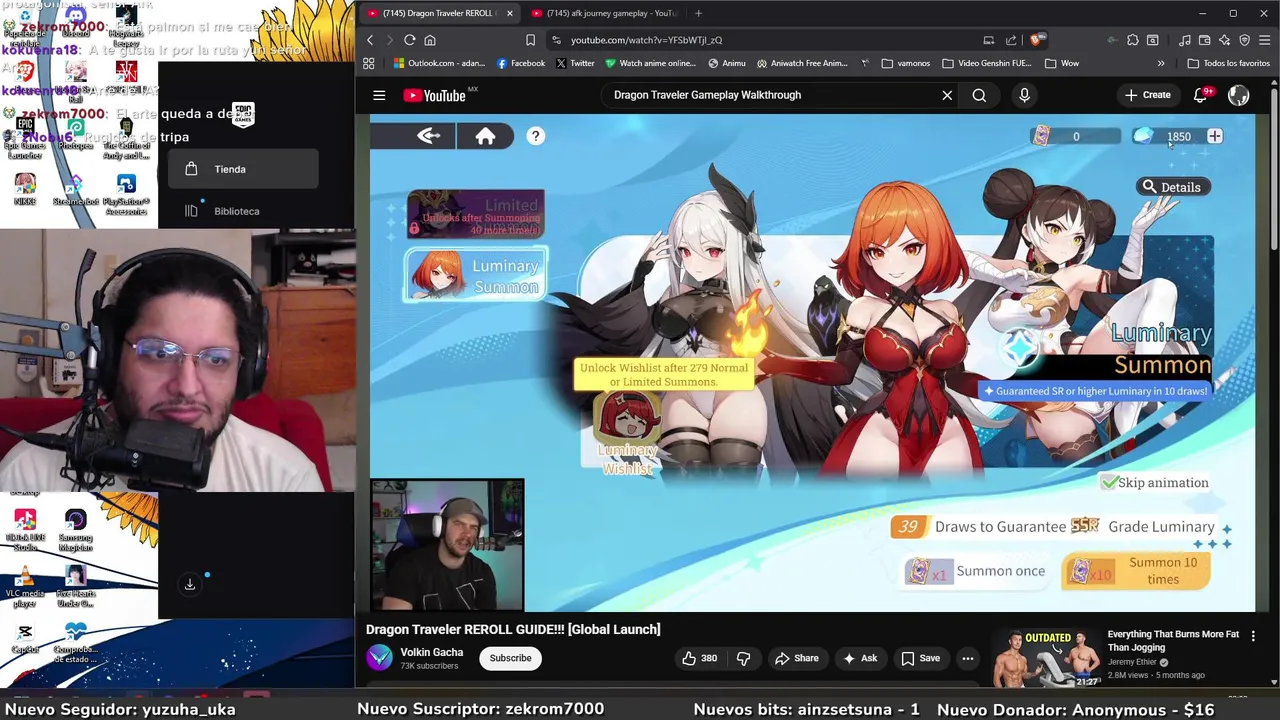Open a new browser tab

coord(698,13)
